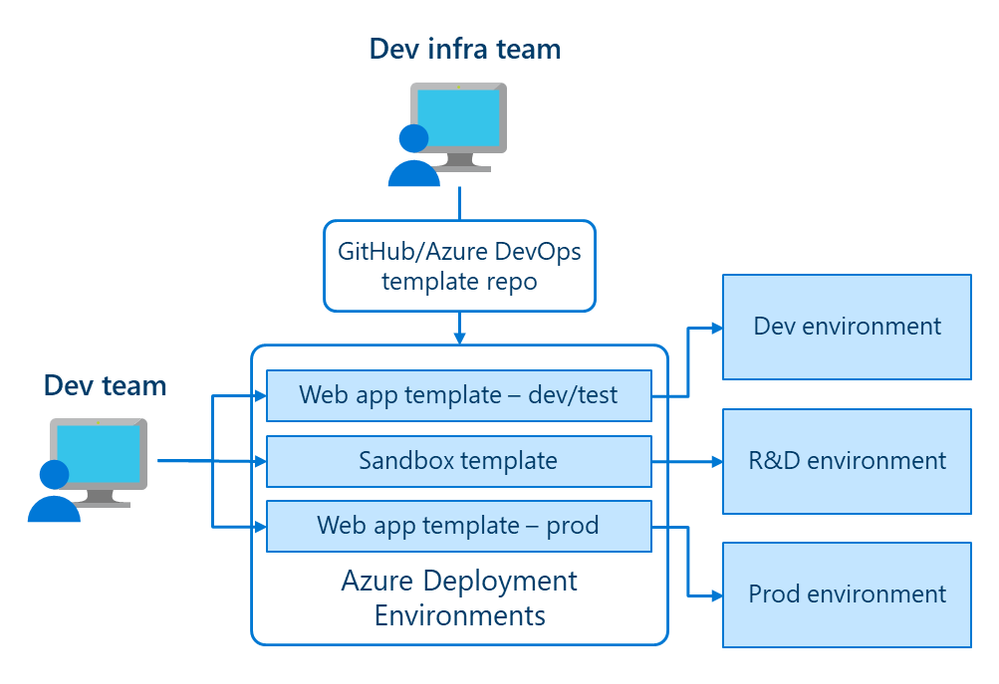Click the Prod environment box
This screenshot has width=999, height=684.
click(x=847, y=595)
